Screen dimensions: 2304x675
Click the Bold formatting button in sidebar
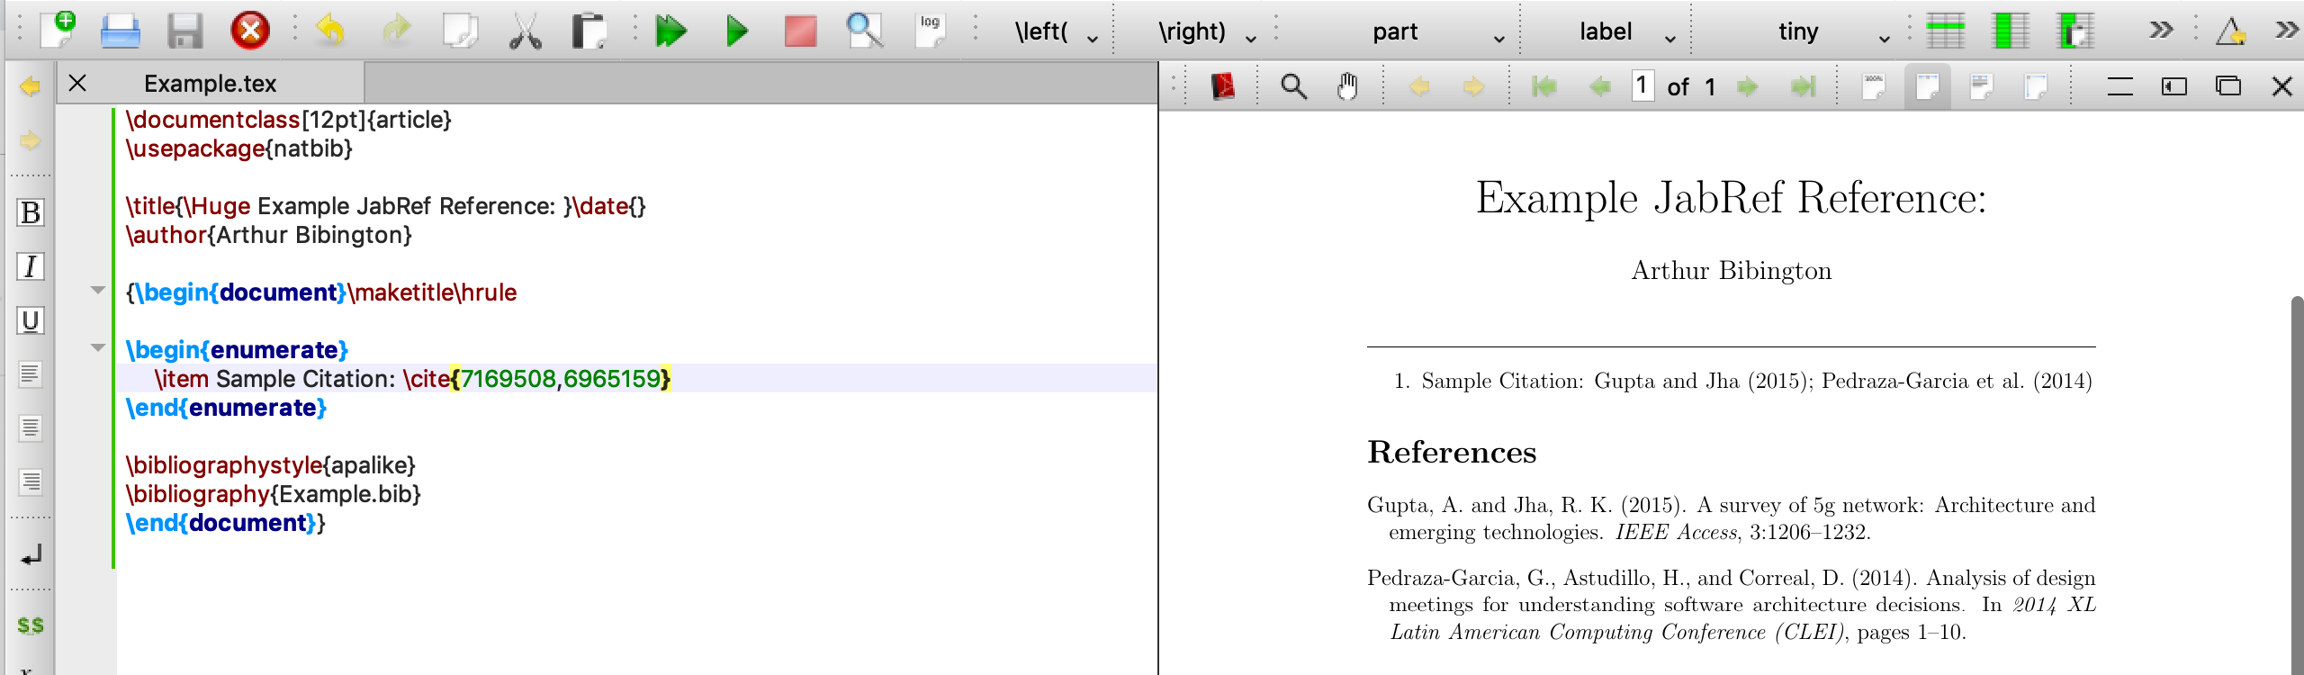pos(30,213)
